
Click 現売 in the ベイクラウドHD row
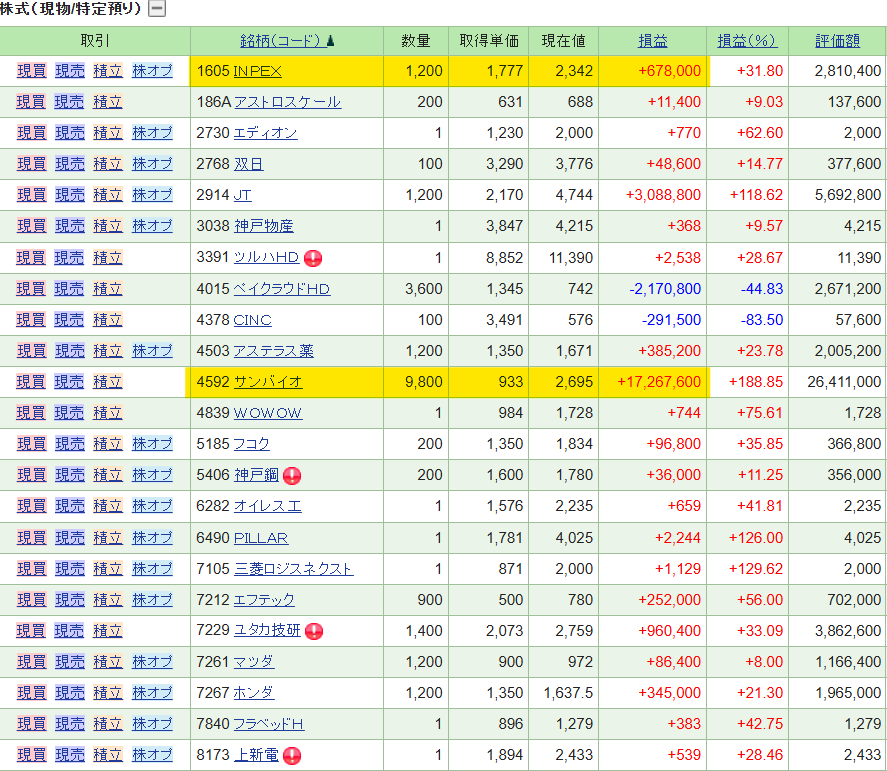(x=69, y=289)
